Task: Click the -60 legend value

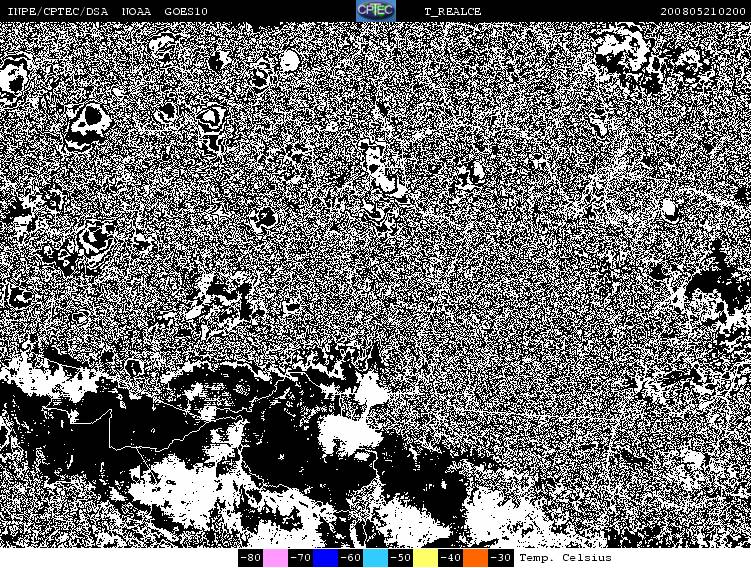Action: pos(350,558)
